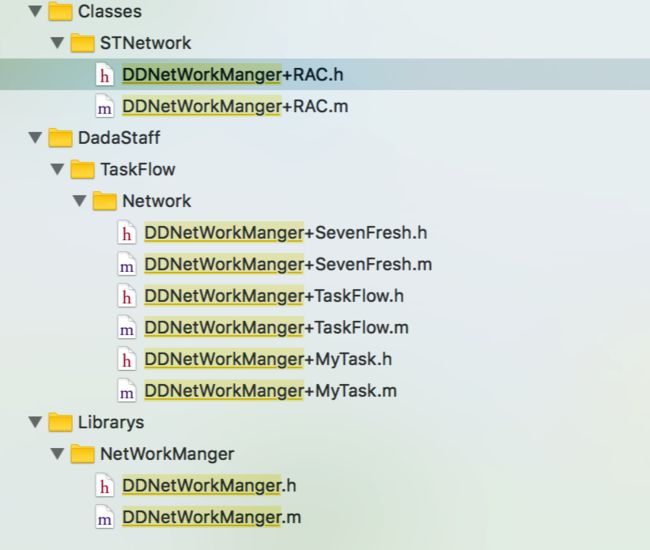Select the TaskFlow group label
The width and height of the screenshot is (650, 550).
[x=138, y=170]
